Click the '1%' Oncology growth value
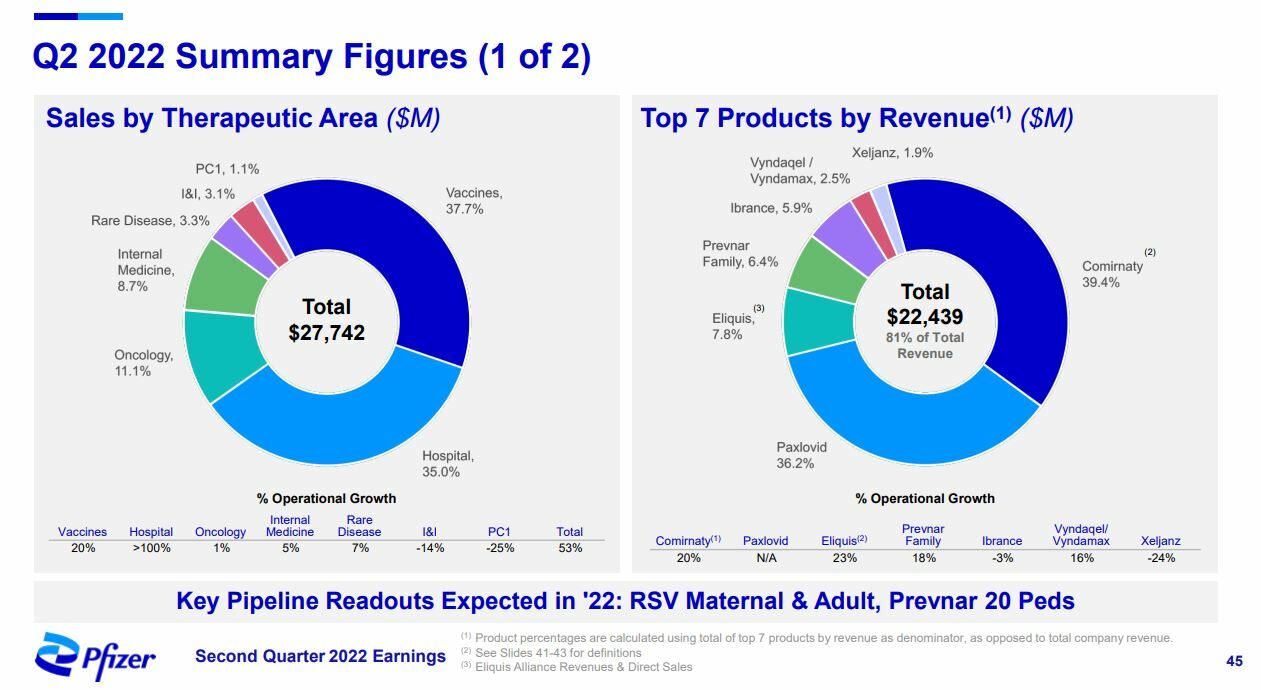 (221, 548)
